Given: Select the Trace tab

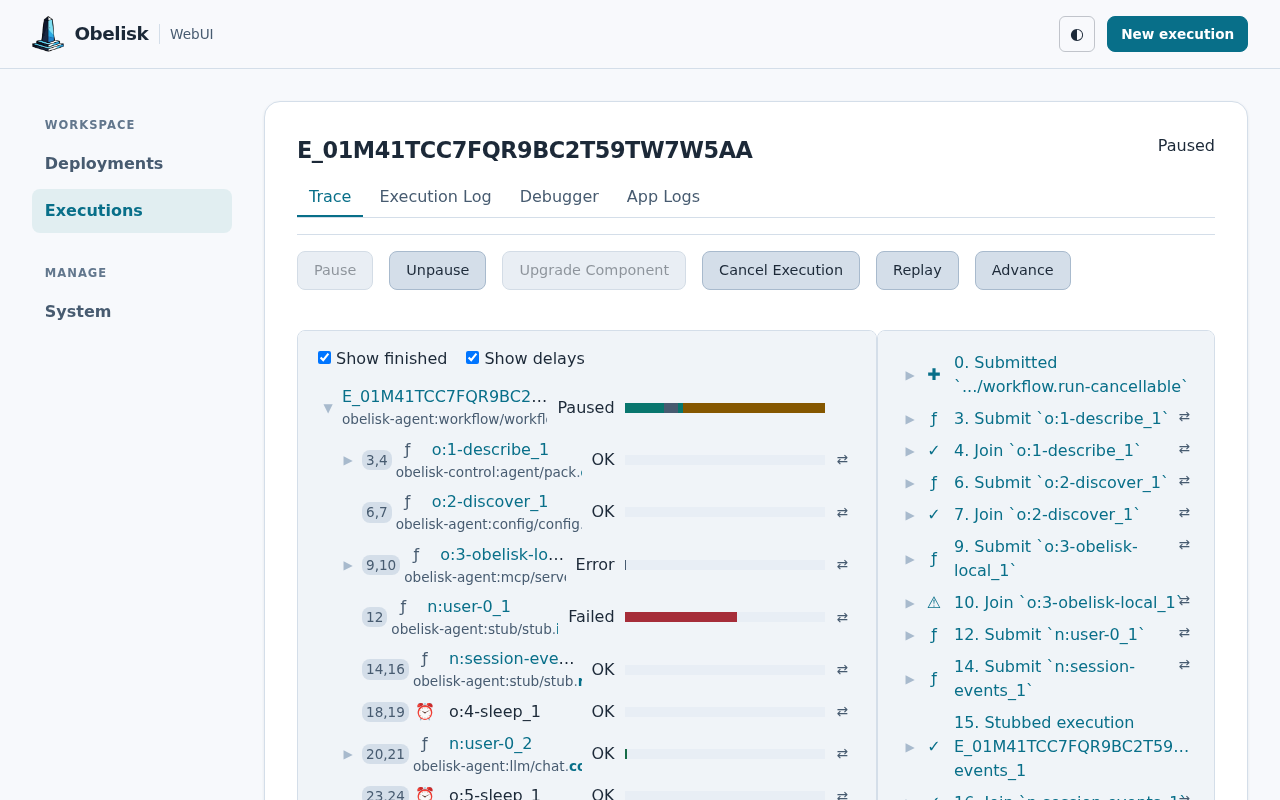Looking at the screenshot, I should [330, 197].
